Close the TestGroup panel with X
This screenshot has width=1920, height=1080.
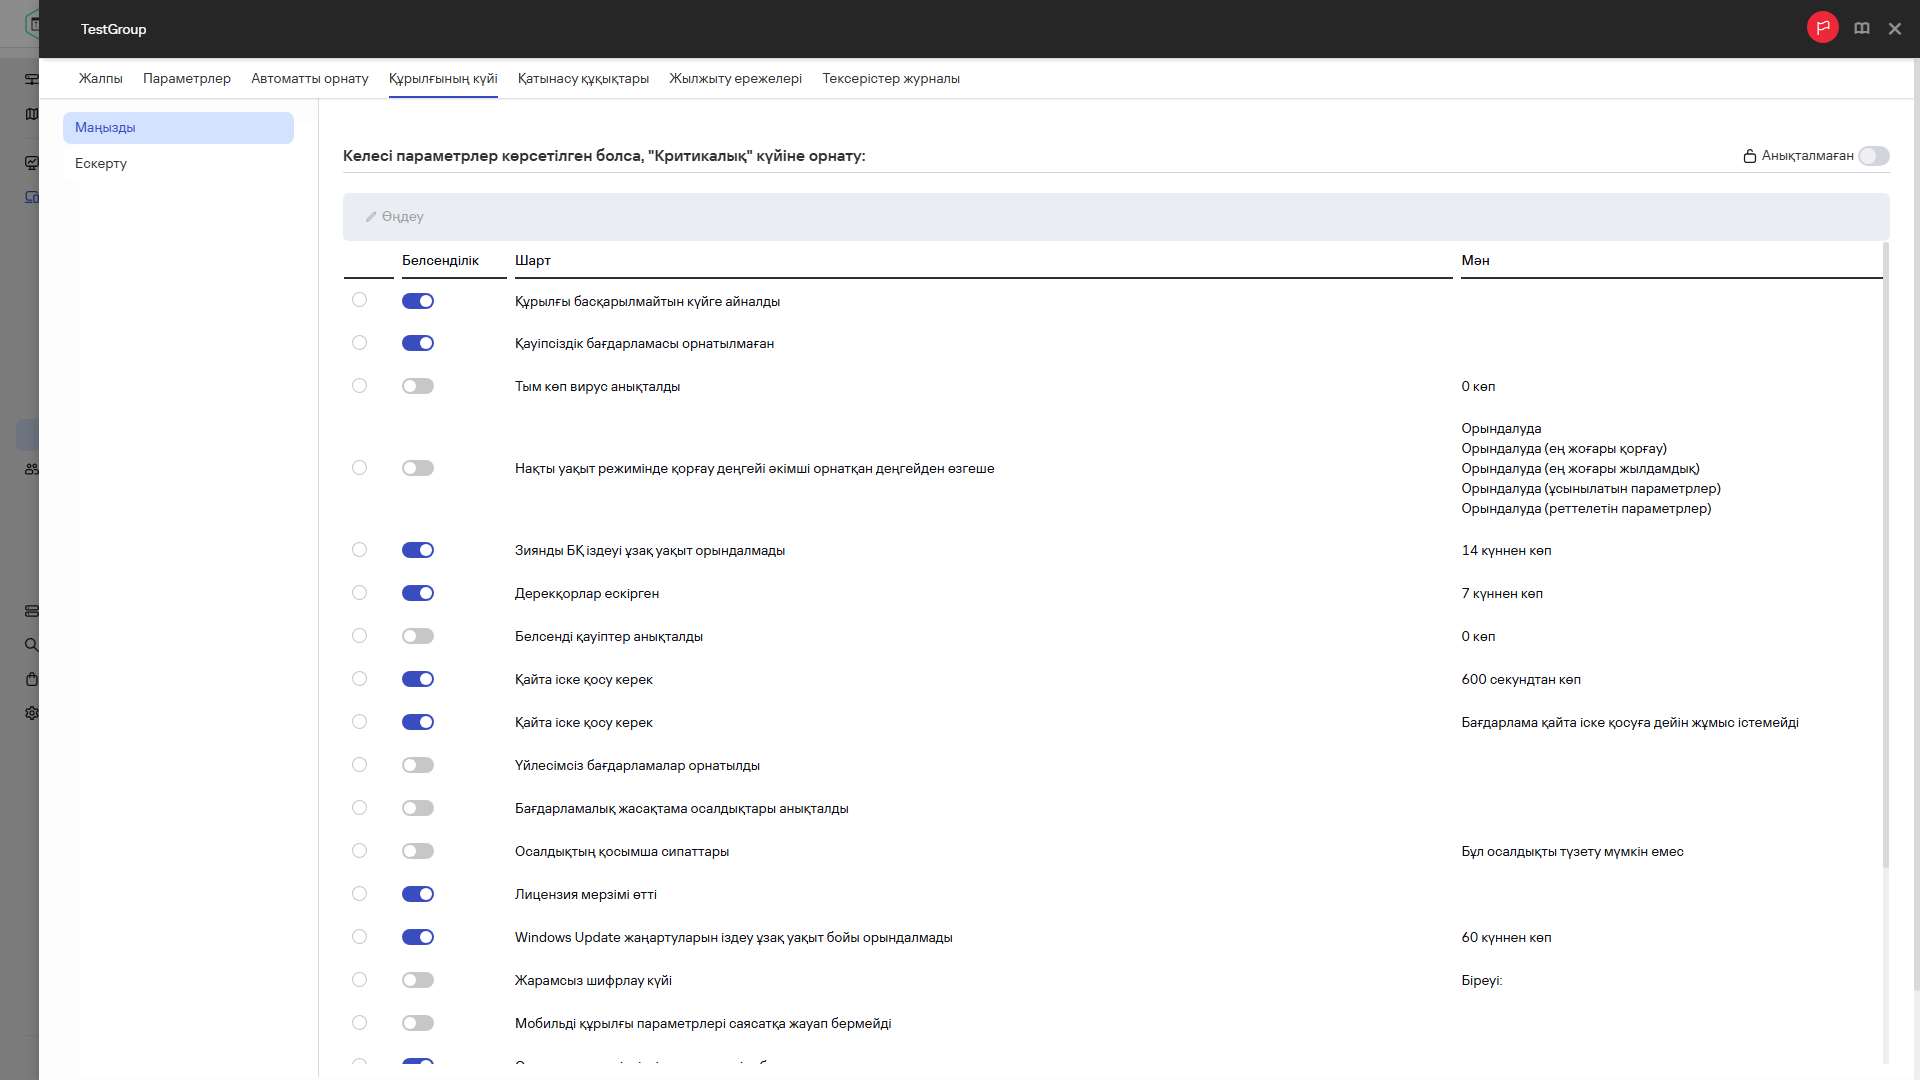tap(1894, 29)
